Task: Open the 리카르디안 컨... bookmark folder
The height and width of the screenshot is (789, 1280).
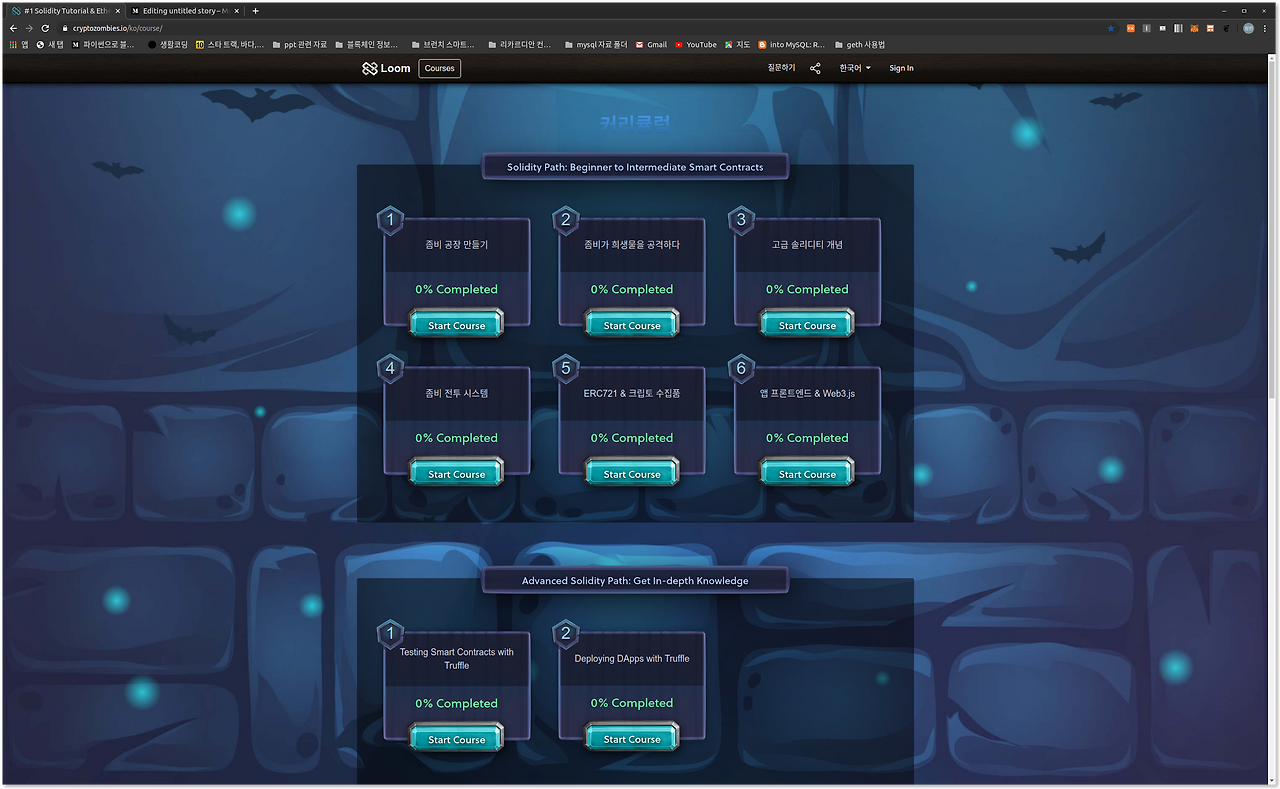Action: coord(520,44)
